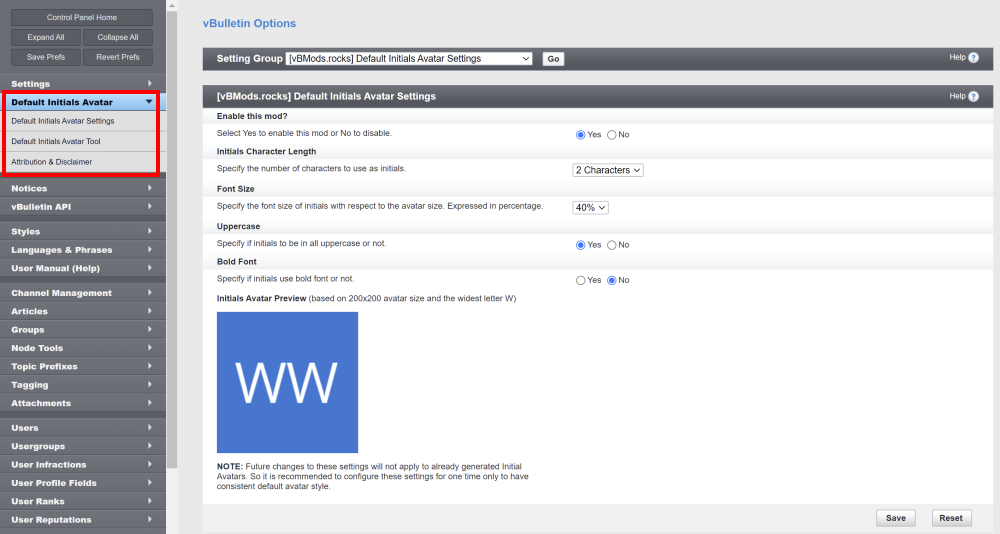
Task: Expand the Users section
Action: (82, 428)
